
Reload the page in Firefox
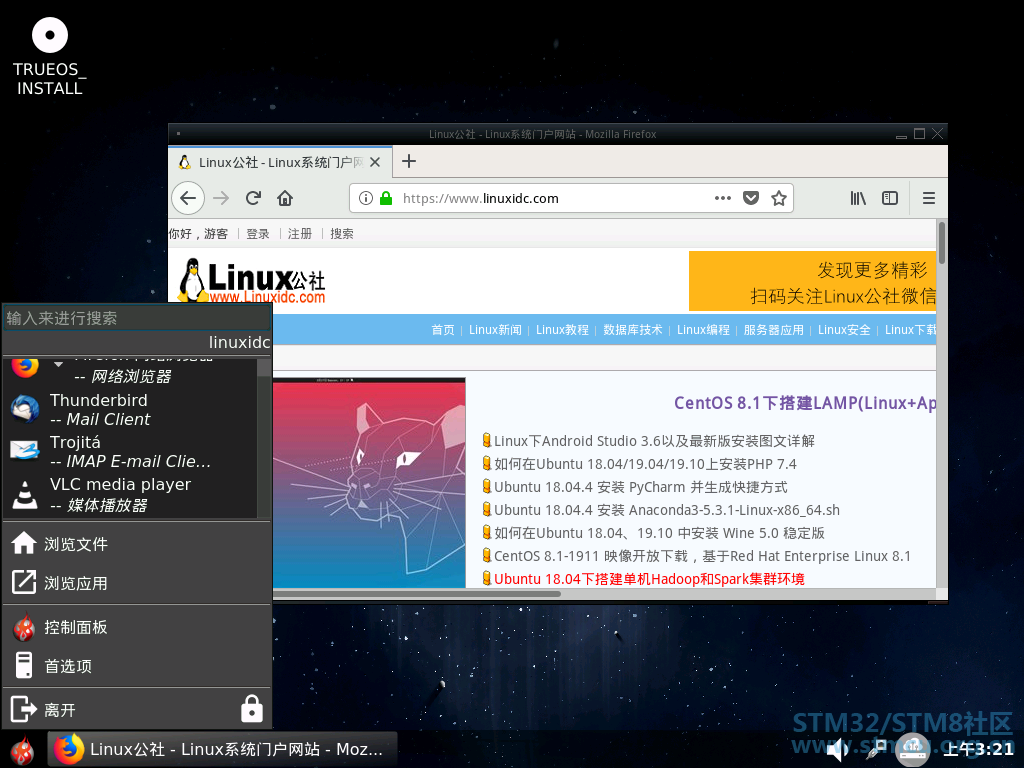253,198
